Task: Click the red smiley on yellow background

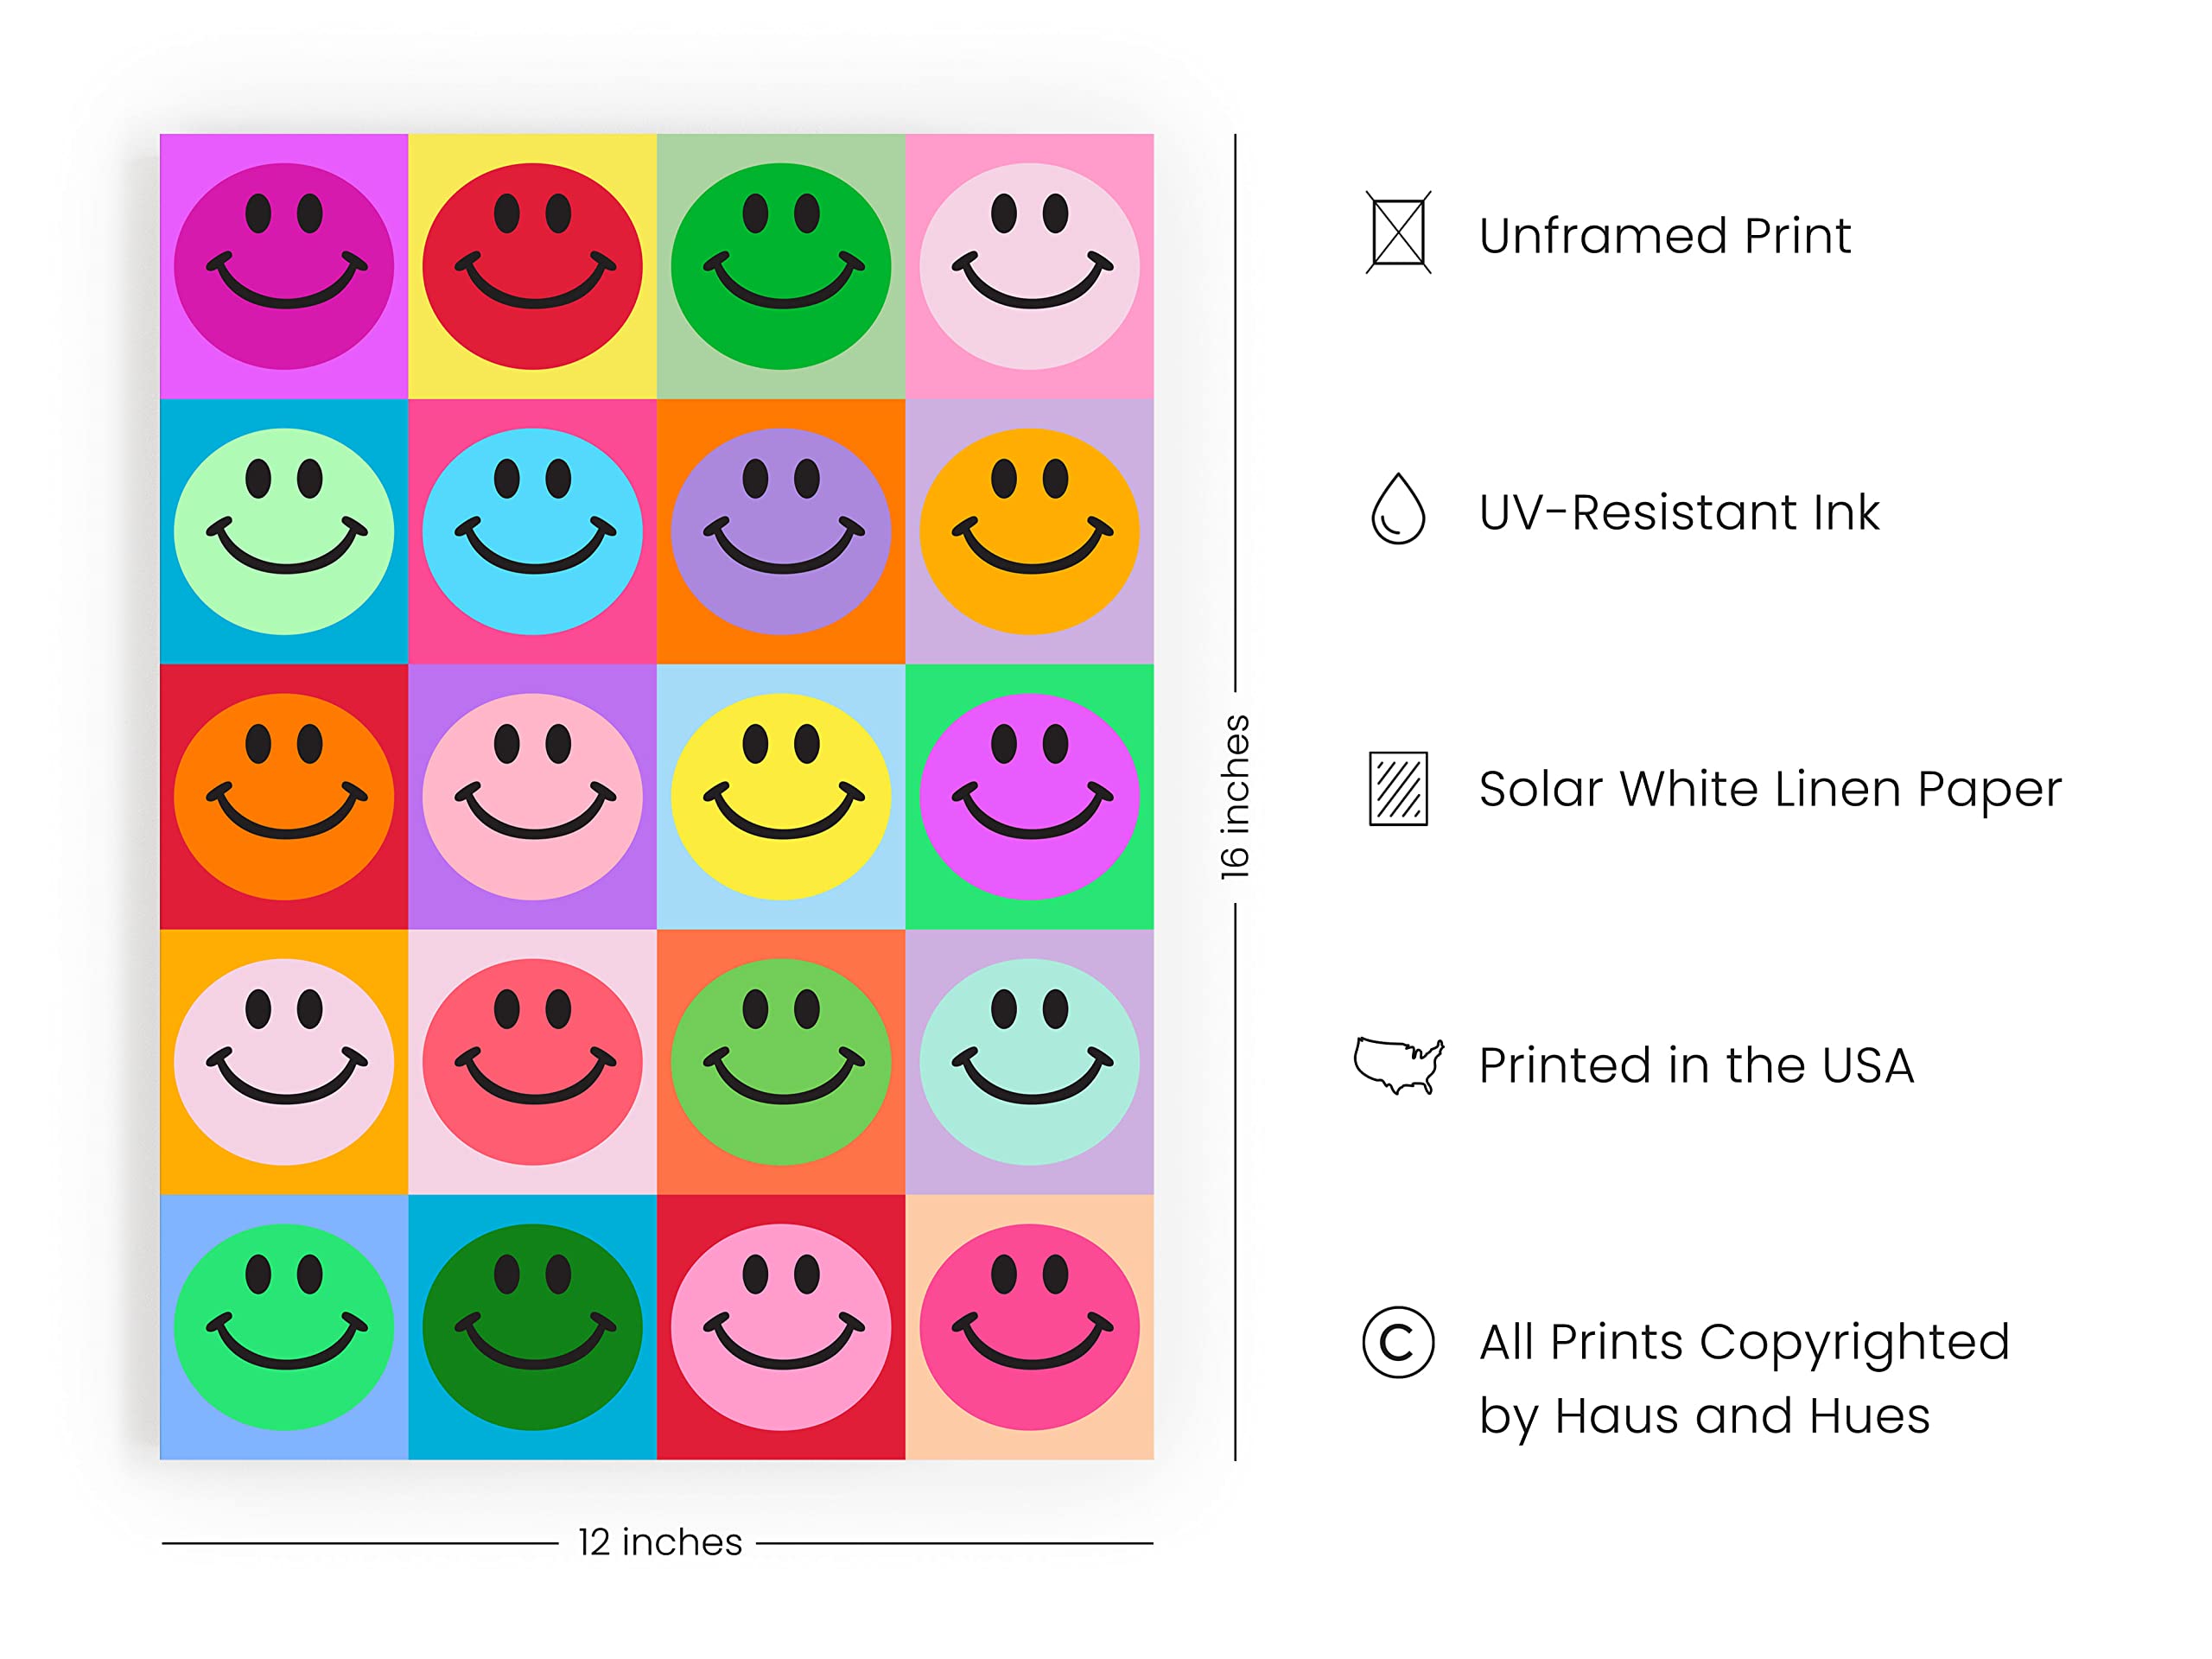Action: tap(532, 267)
